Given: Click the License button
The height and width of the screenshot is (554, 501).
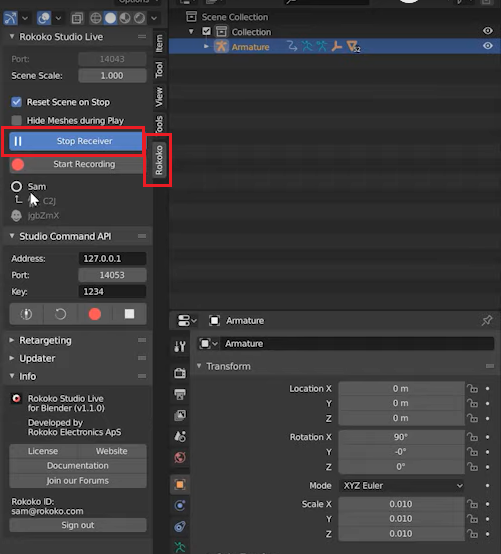Looking at the screenshot, I should [43, 451].
